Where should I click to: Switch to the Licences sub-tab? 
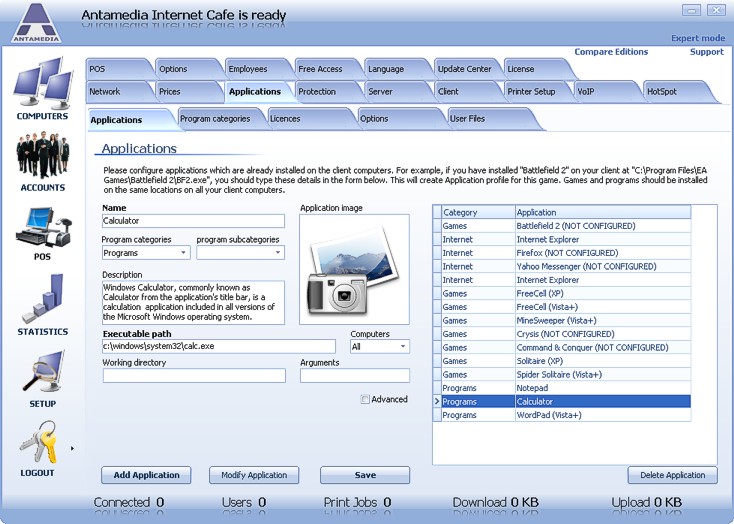[308, 119]
